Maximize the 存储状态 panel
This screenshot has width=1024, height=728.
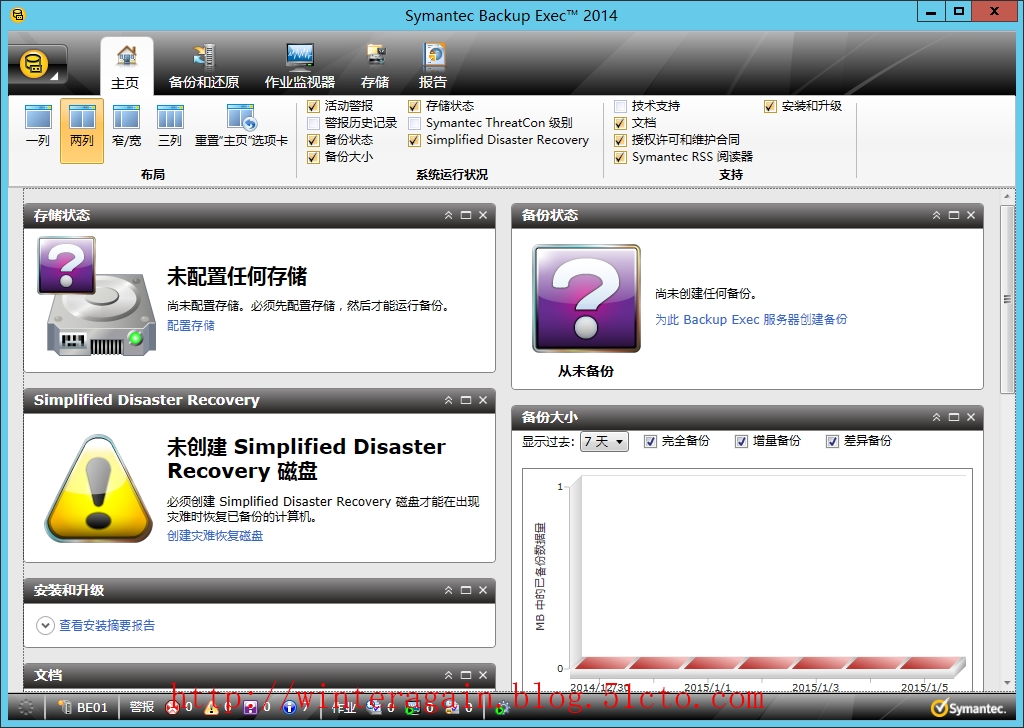(x=466, y=215)
